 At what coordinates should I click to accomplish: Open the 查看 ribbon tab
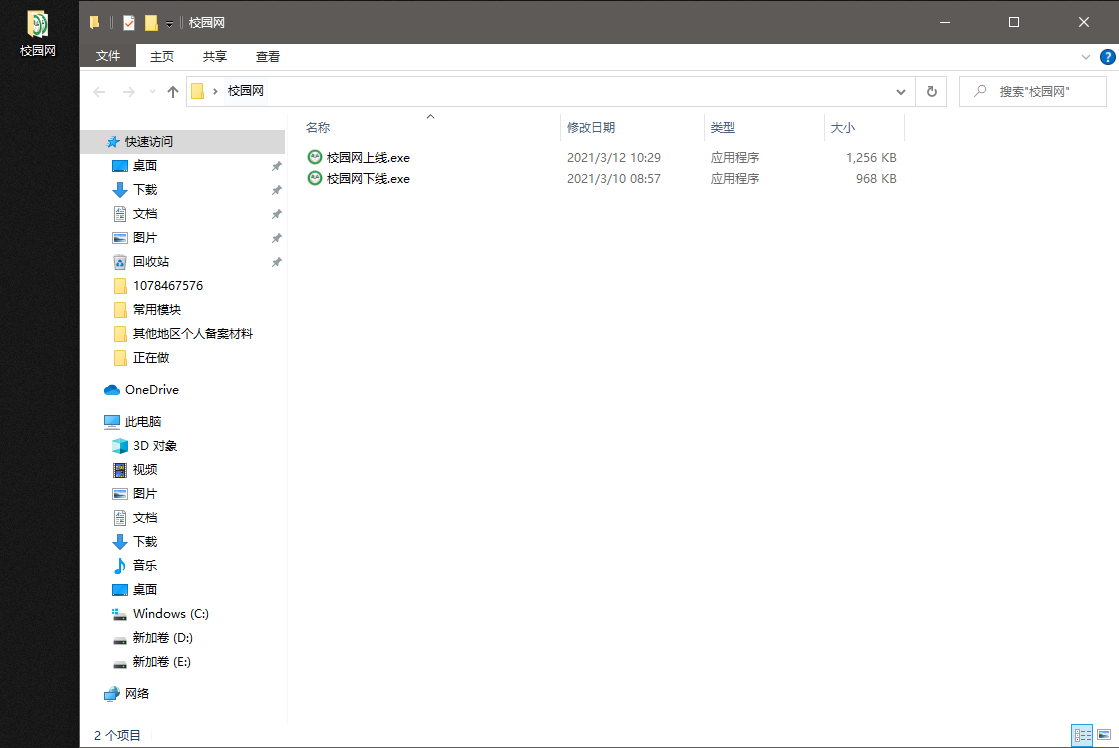268,57
